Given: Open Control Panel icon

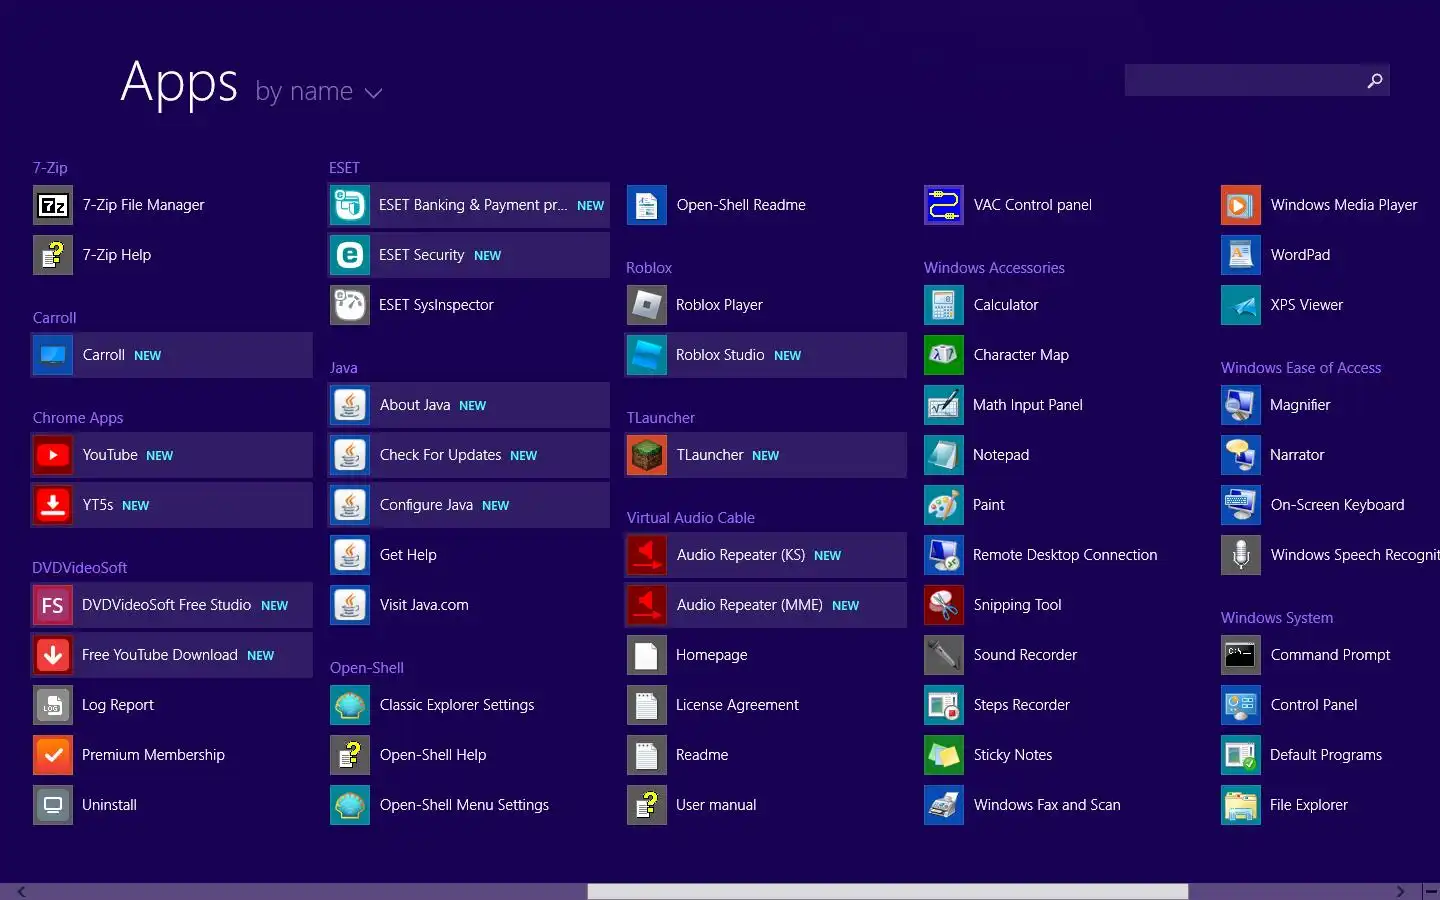Looking at the screenshot, I should coord(1241,705).
